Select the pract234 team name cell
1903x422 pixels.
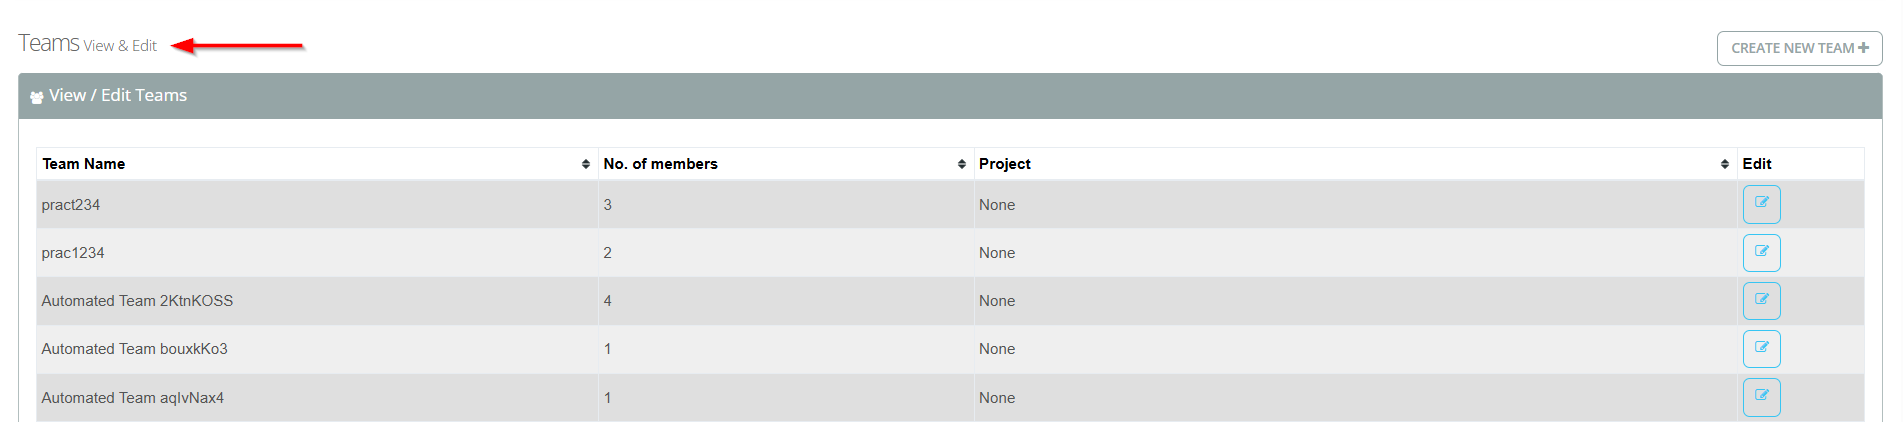pyautogui.click(x=71, y=205)
